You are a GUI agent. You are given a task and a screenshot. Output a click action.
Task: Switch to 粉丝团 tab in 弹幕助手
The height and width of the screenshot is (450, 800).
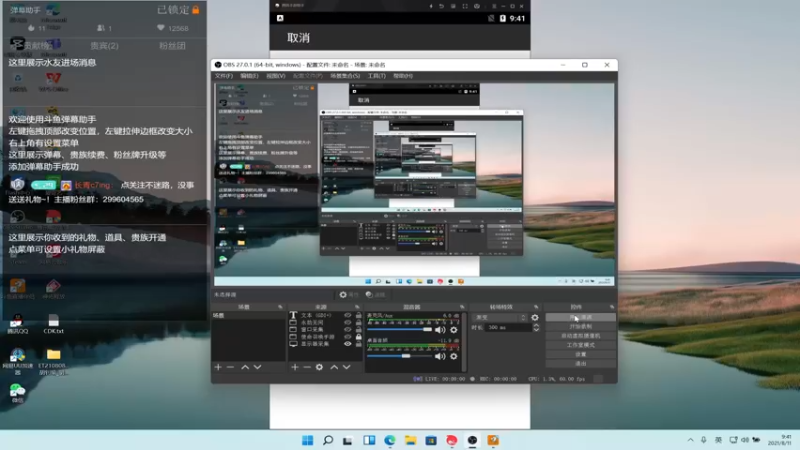(172, 46)
